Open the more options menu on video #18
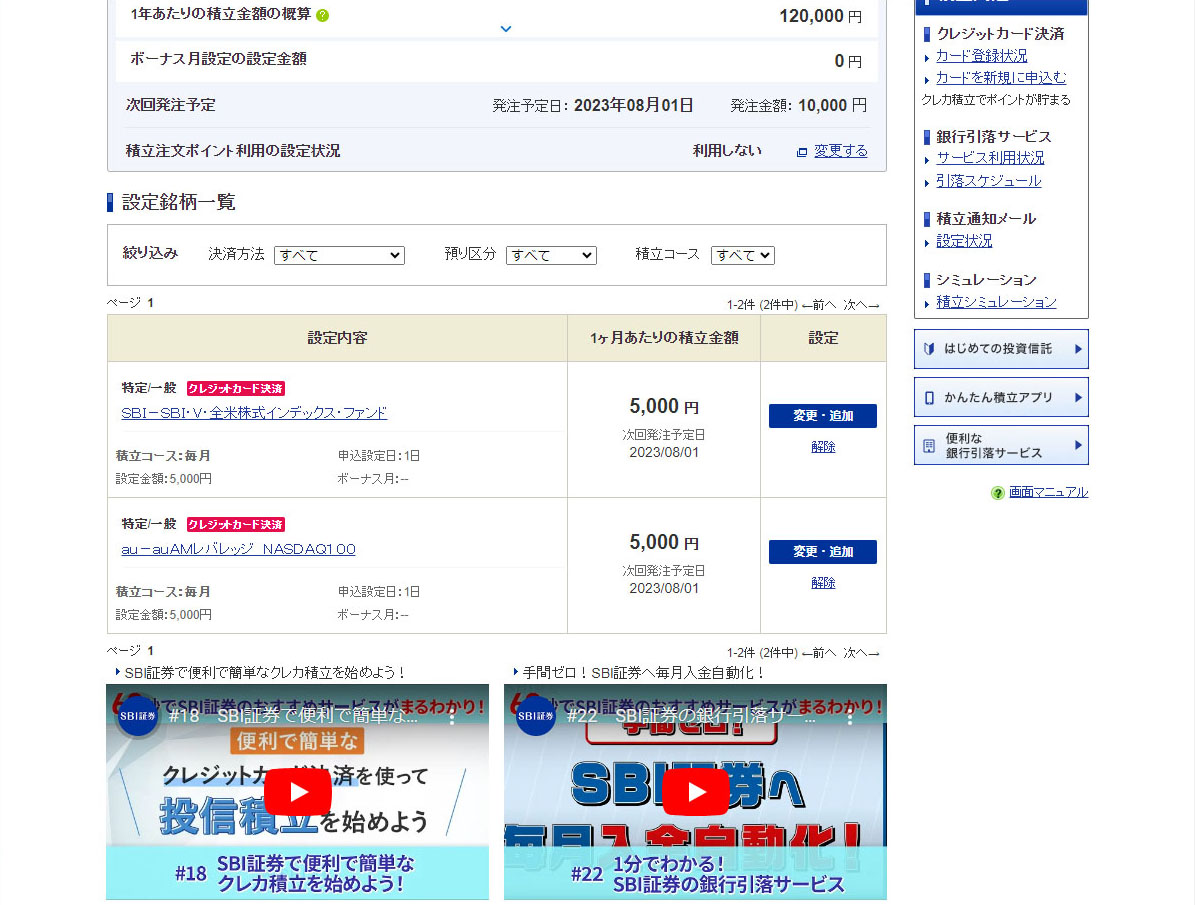This screenshot has height=905, width=1195. pyautogui.click(x=452, y=716)
